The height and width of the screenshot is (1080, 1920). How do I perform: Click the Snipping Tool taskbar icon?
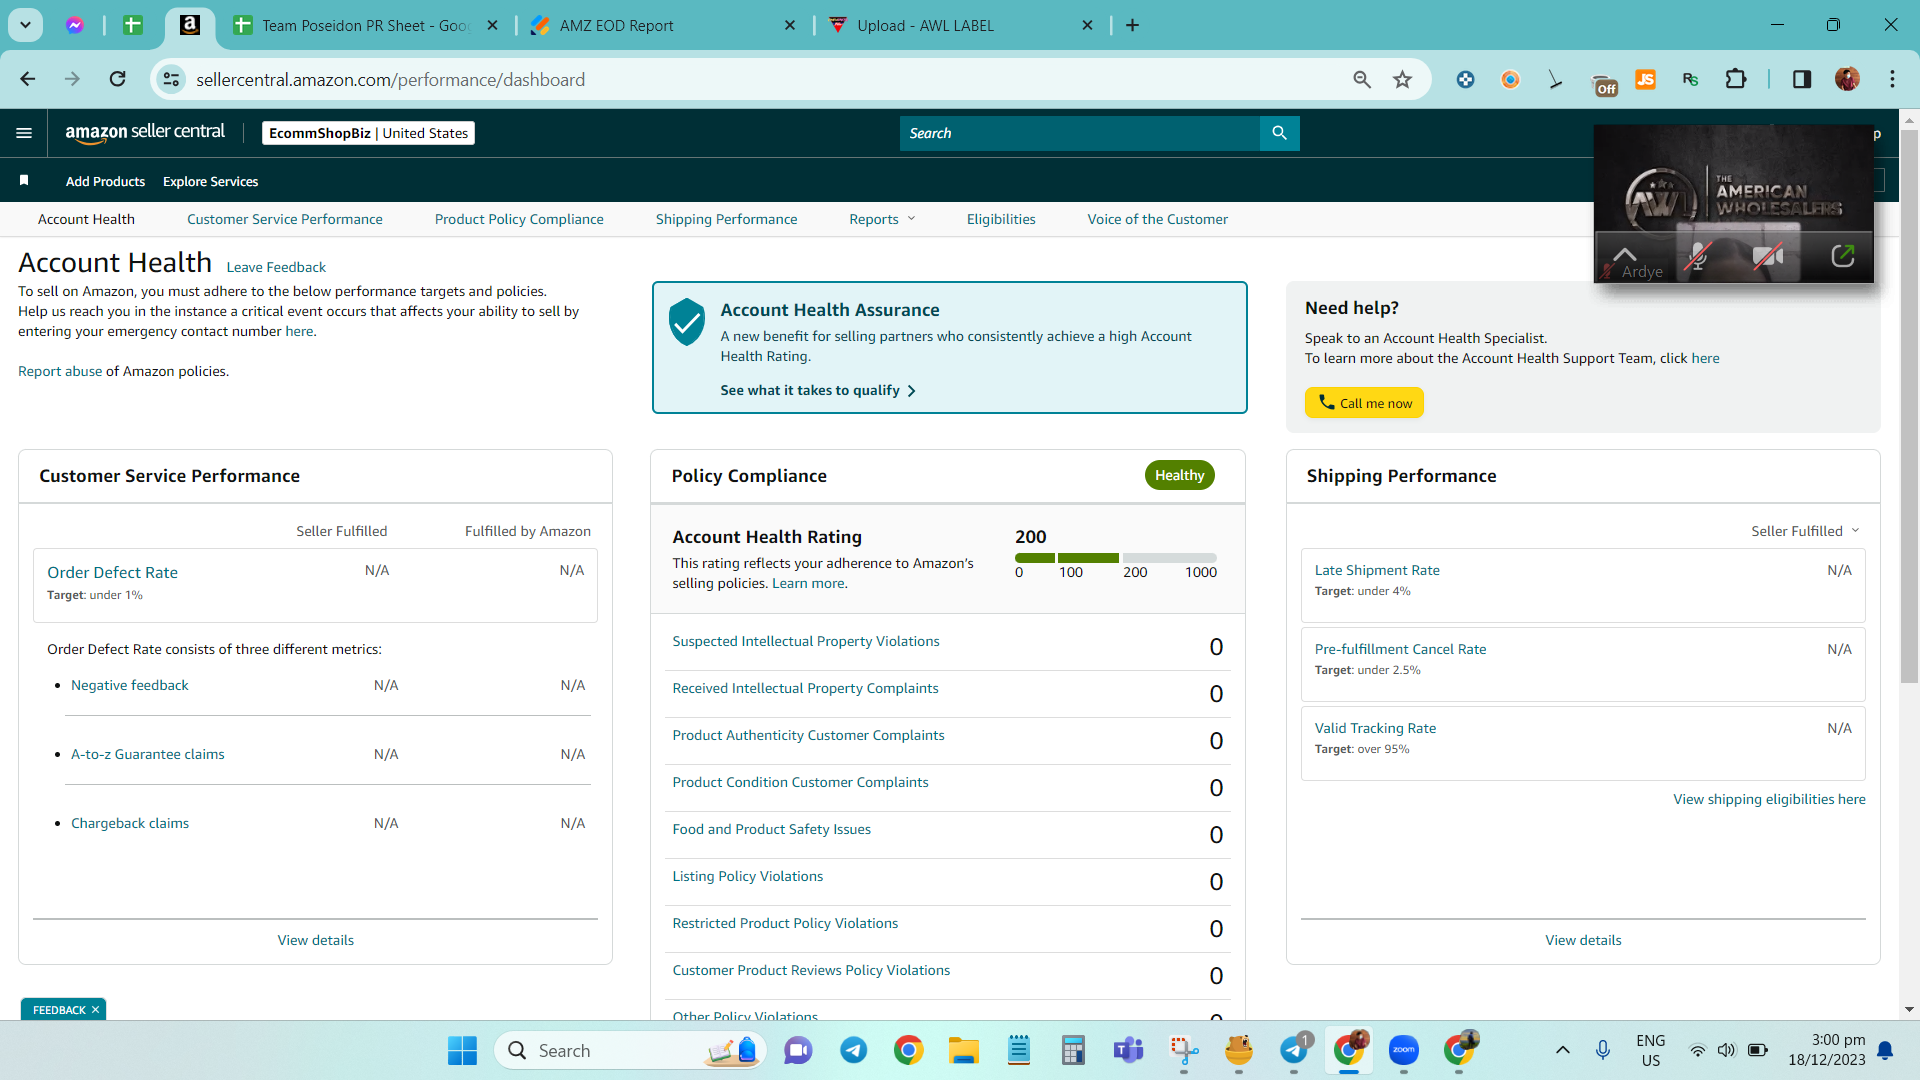pyautogui.click(x=1184, y=1050)
